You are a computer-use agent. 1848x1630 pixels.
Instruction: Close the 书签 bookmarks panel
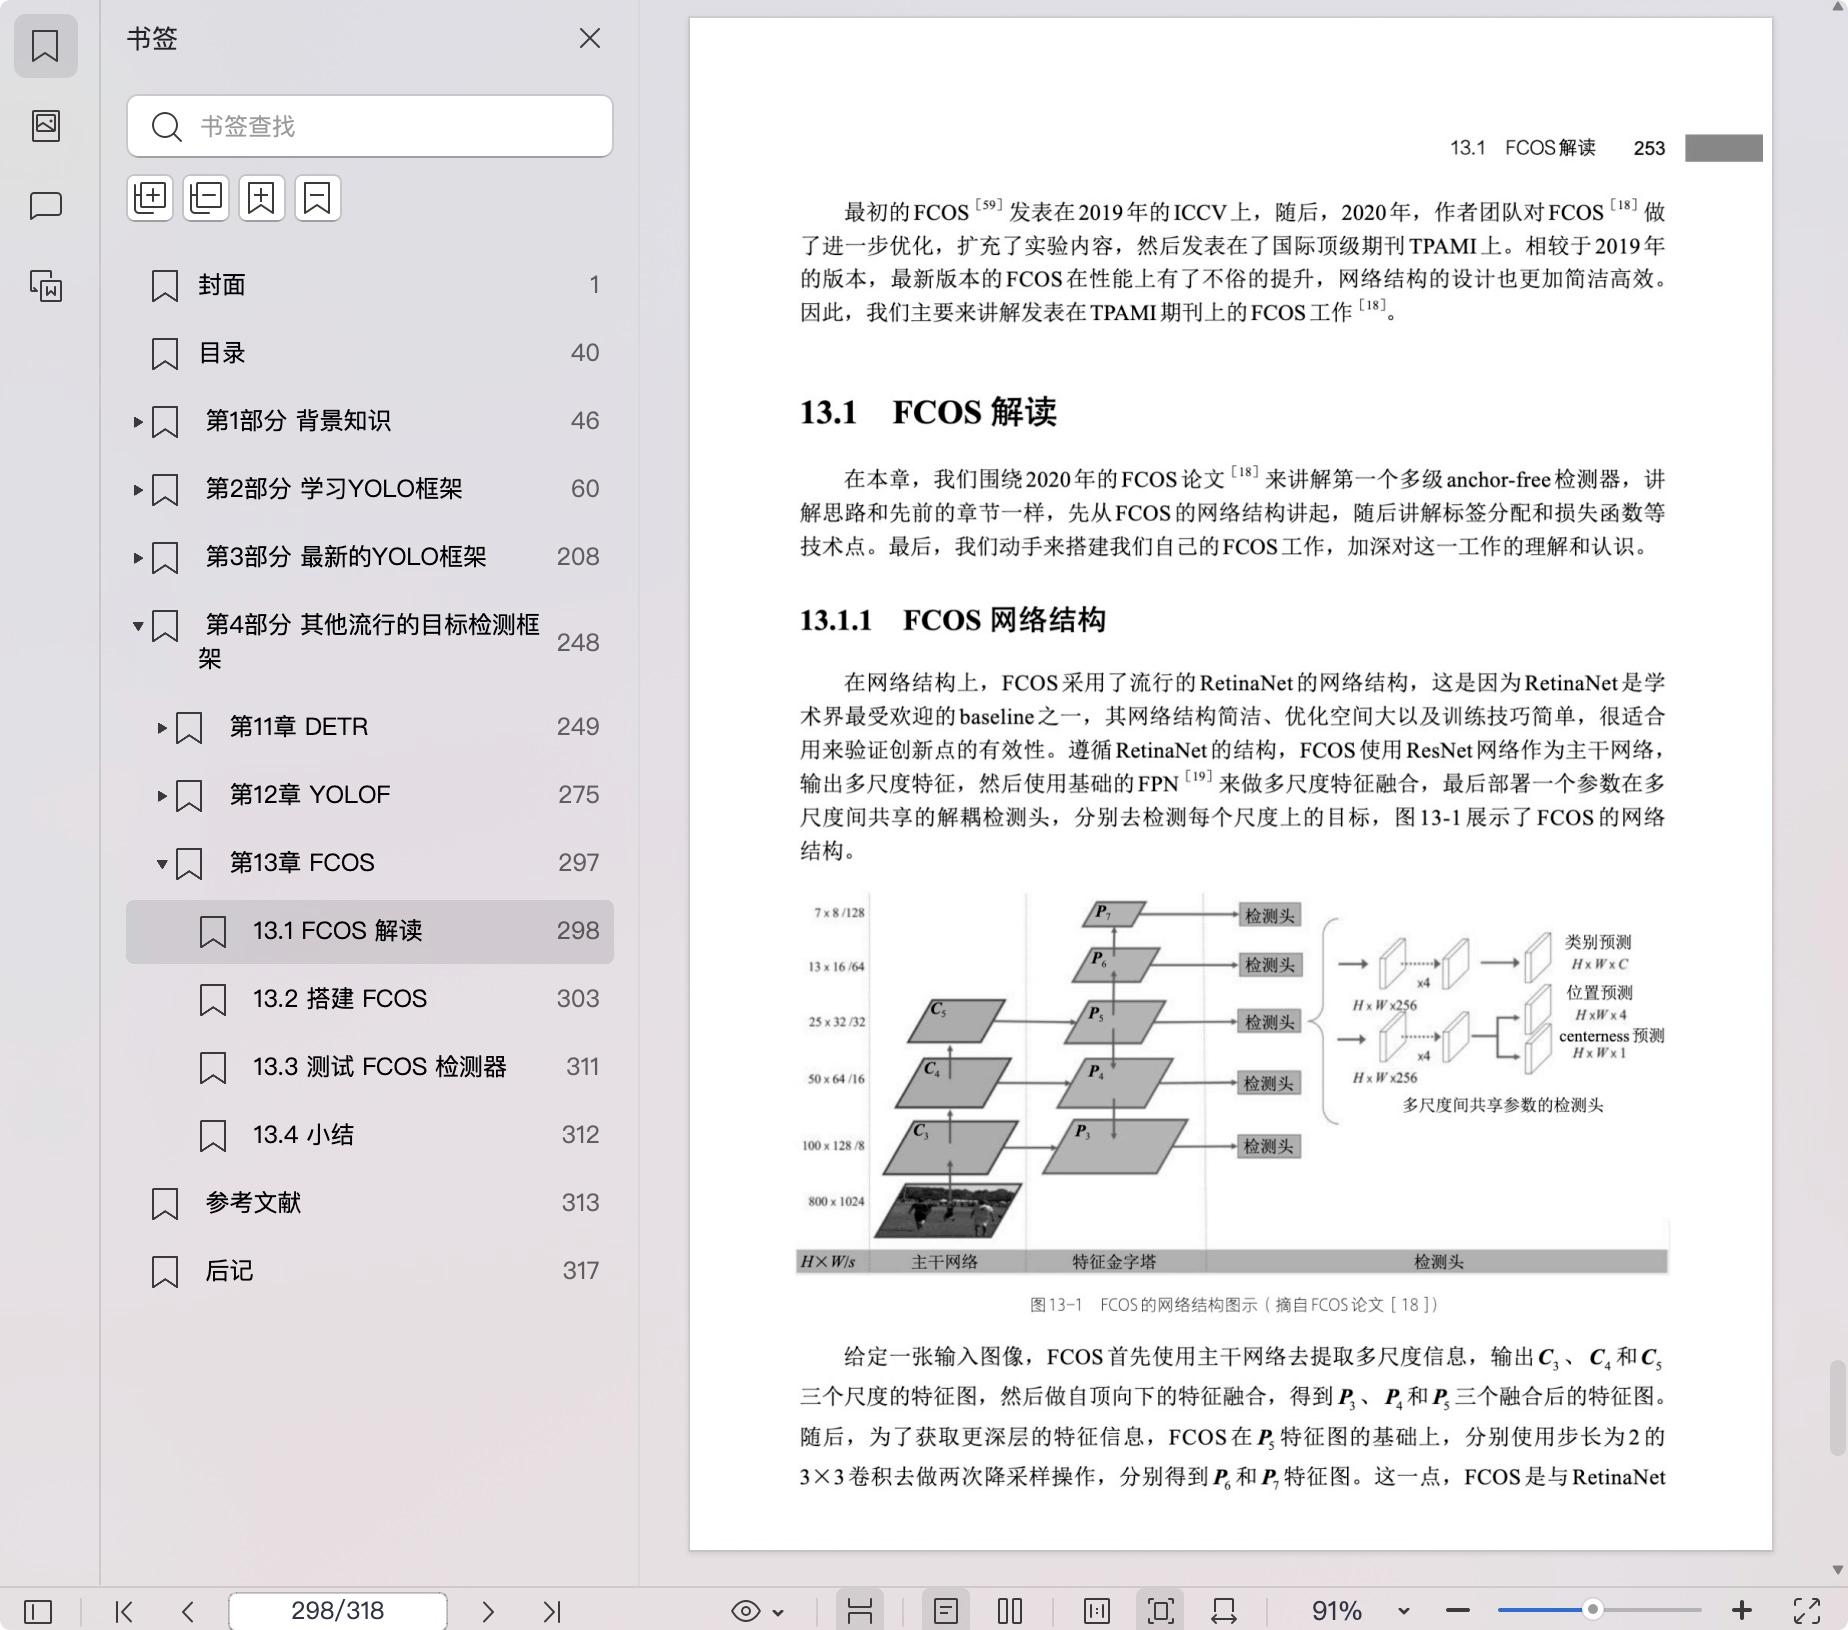pos(590,38)
